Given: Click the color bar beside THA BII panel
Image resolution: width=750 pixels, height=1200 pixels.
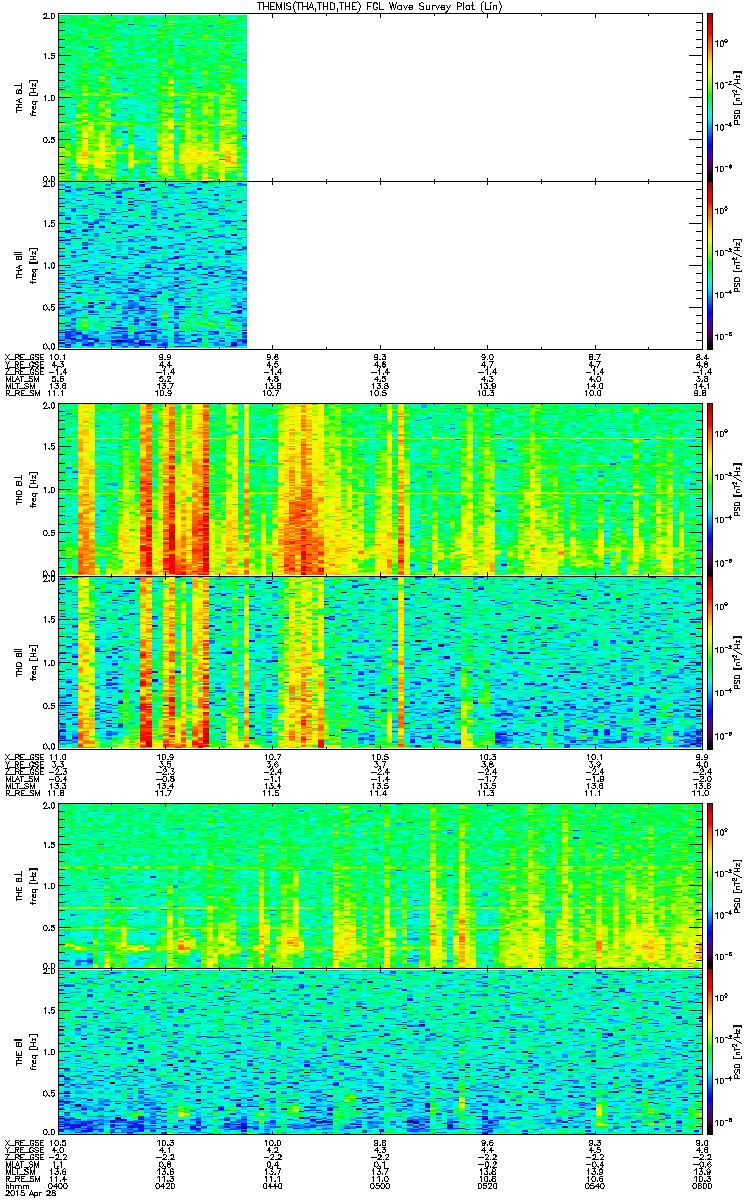Looking at the screenshot, I should (710, 263).
